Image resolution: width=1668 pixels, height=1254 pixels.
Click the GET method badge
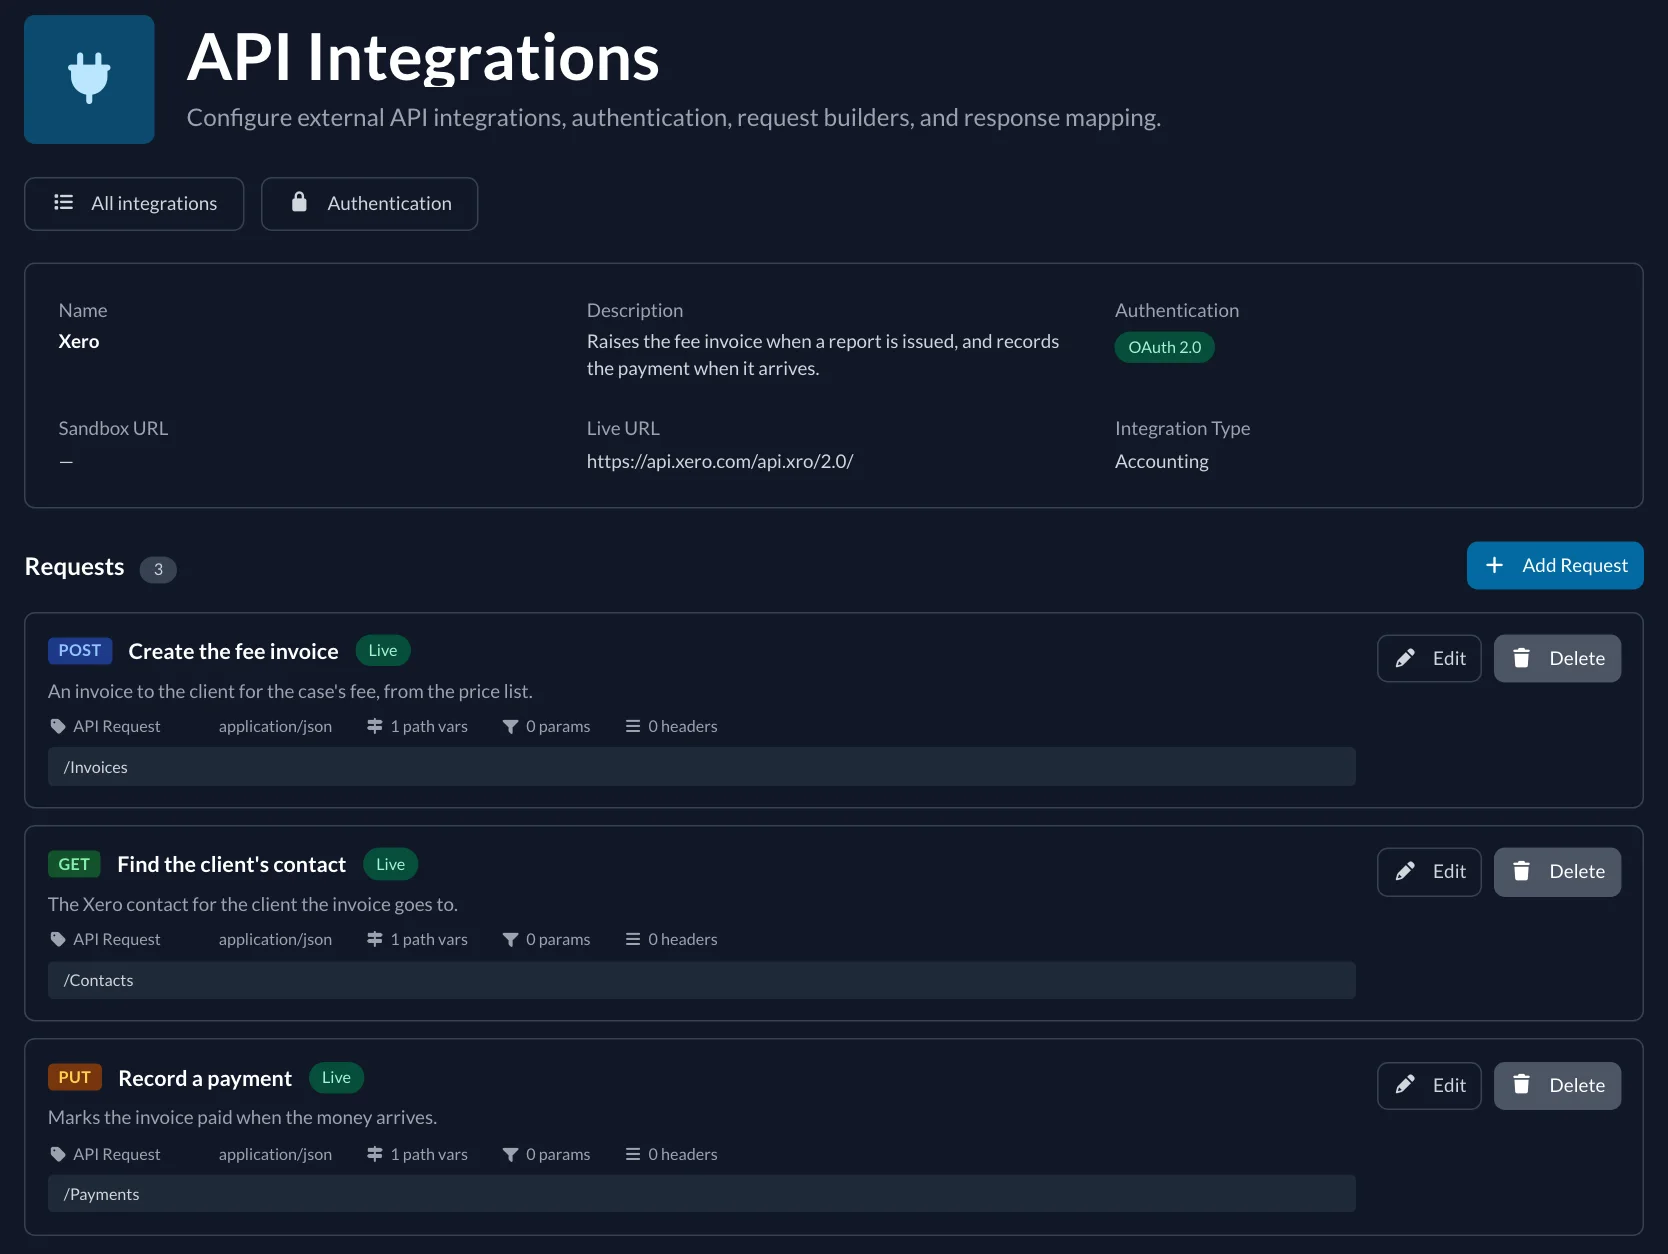(74, 865)
